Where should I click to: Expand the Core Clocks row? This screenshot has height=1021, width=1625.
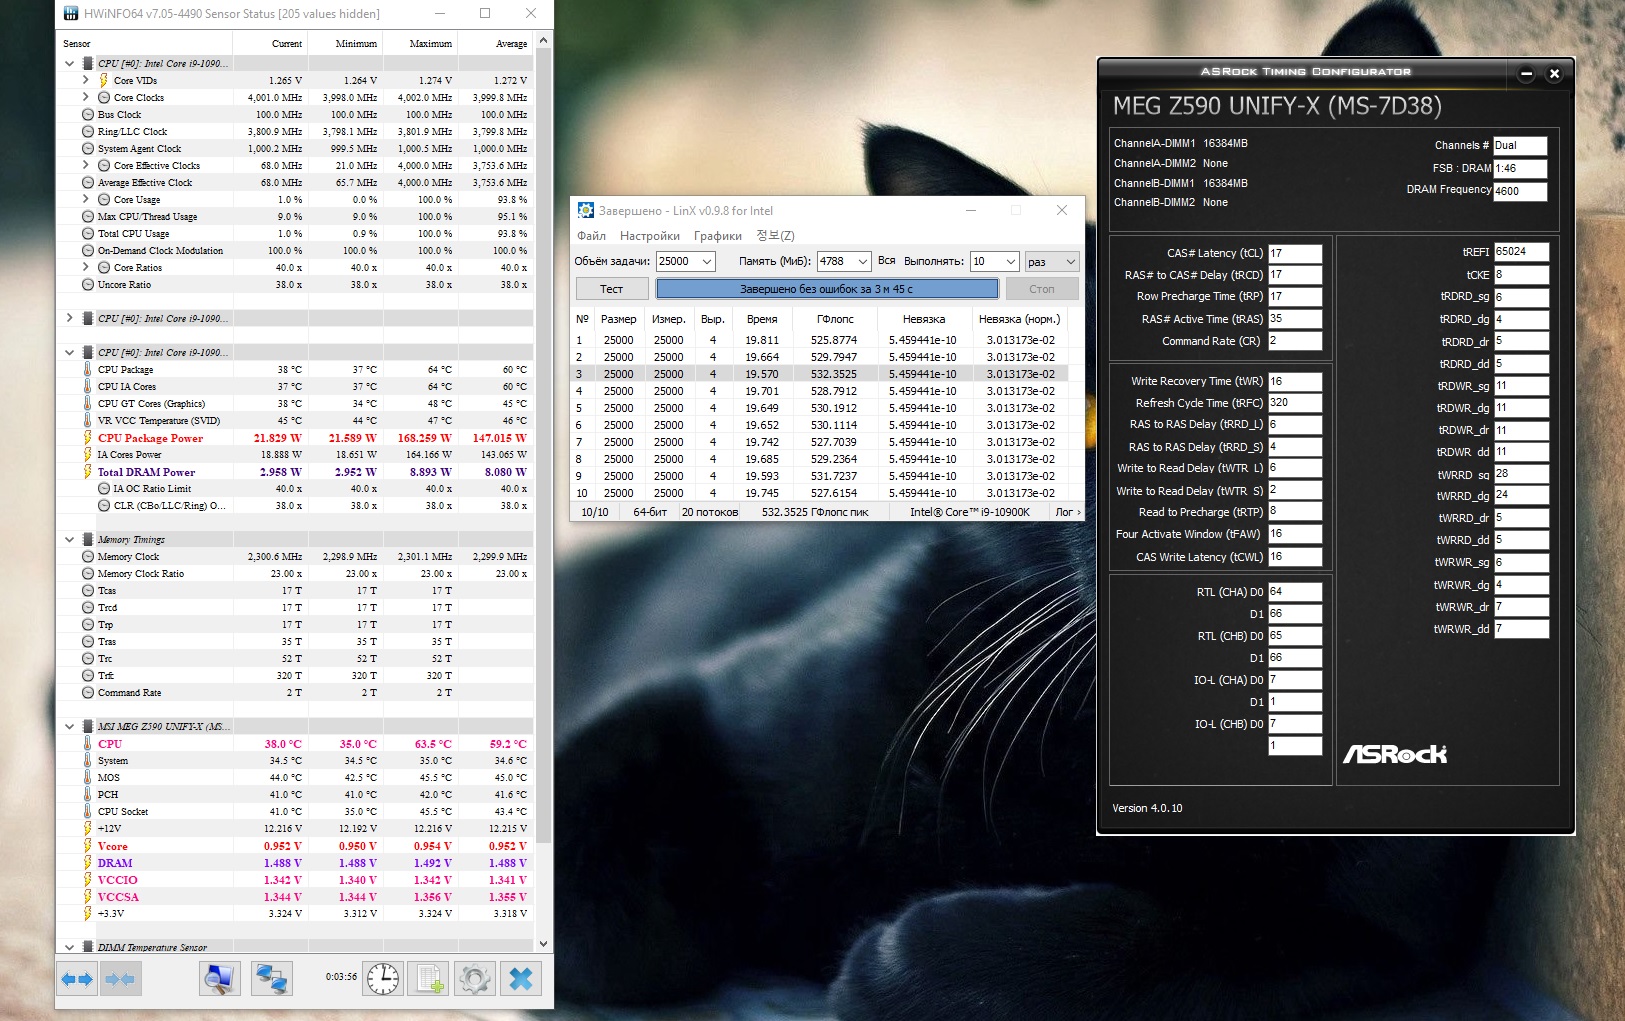click(x=86, y=97)
